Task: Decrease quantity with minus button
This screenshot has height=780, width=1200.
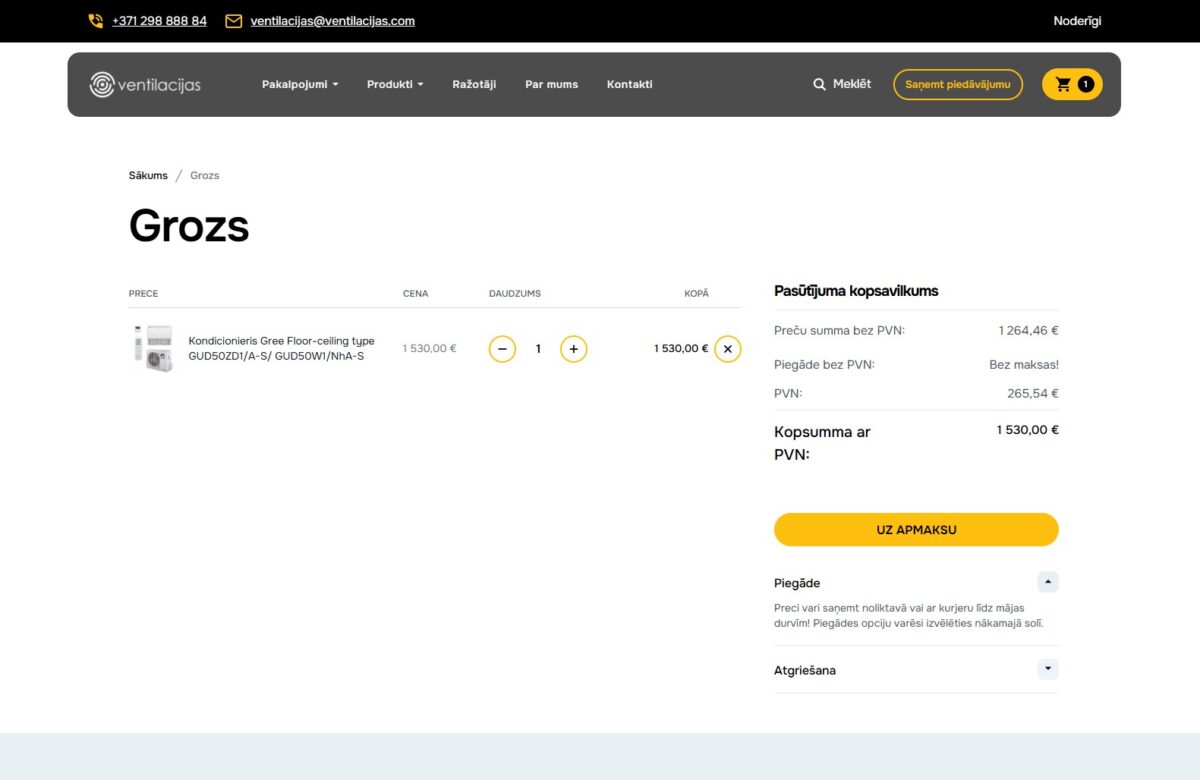Action: [502, 349]
